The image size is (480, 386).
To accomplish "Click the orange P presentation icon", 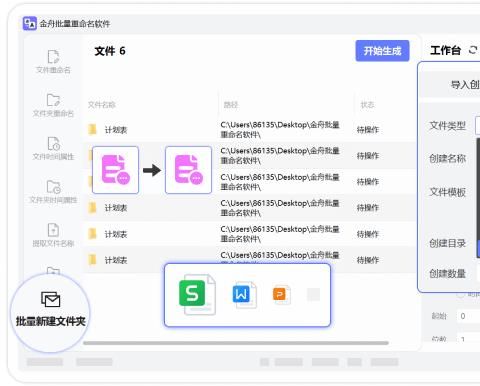I will tap(281, 295).
